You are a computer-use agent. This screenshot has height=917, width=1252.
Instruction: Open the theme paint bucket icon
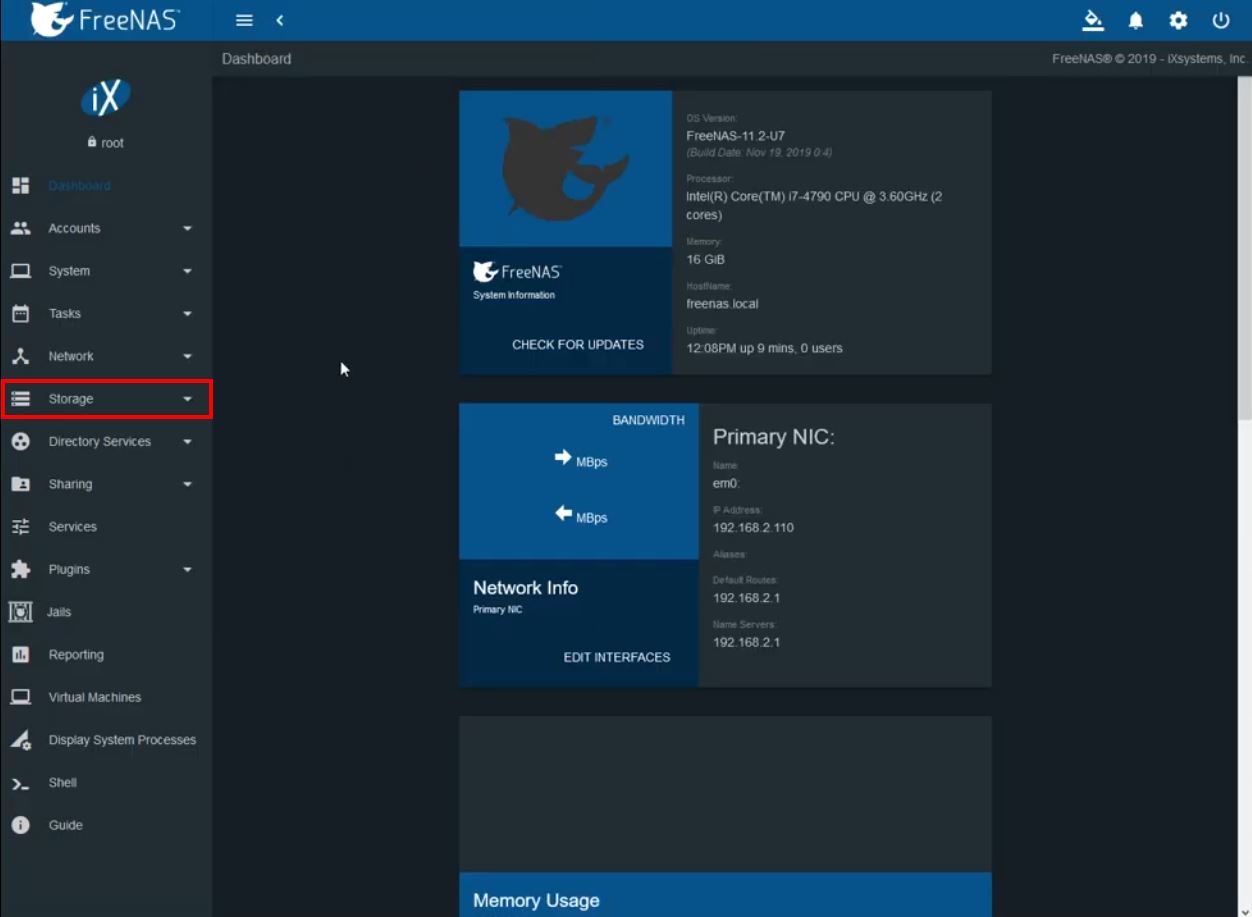click(x=1093, y=20)
